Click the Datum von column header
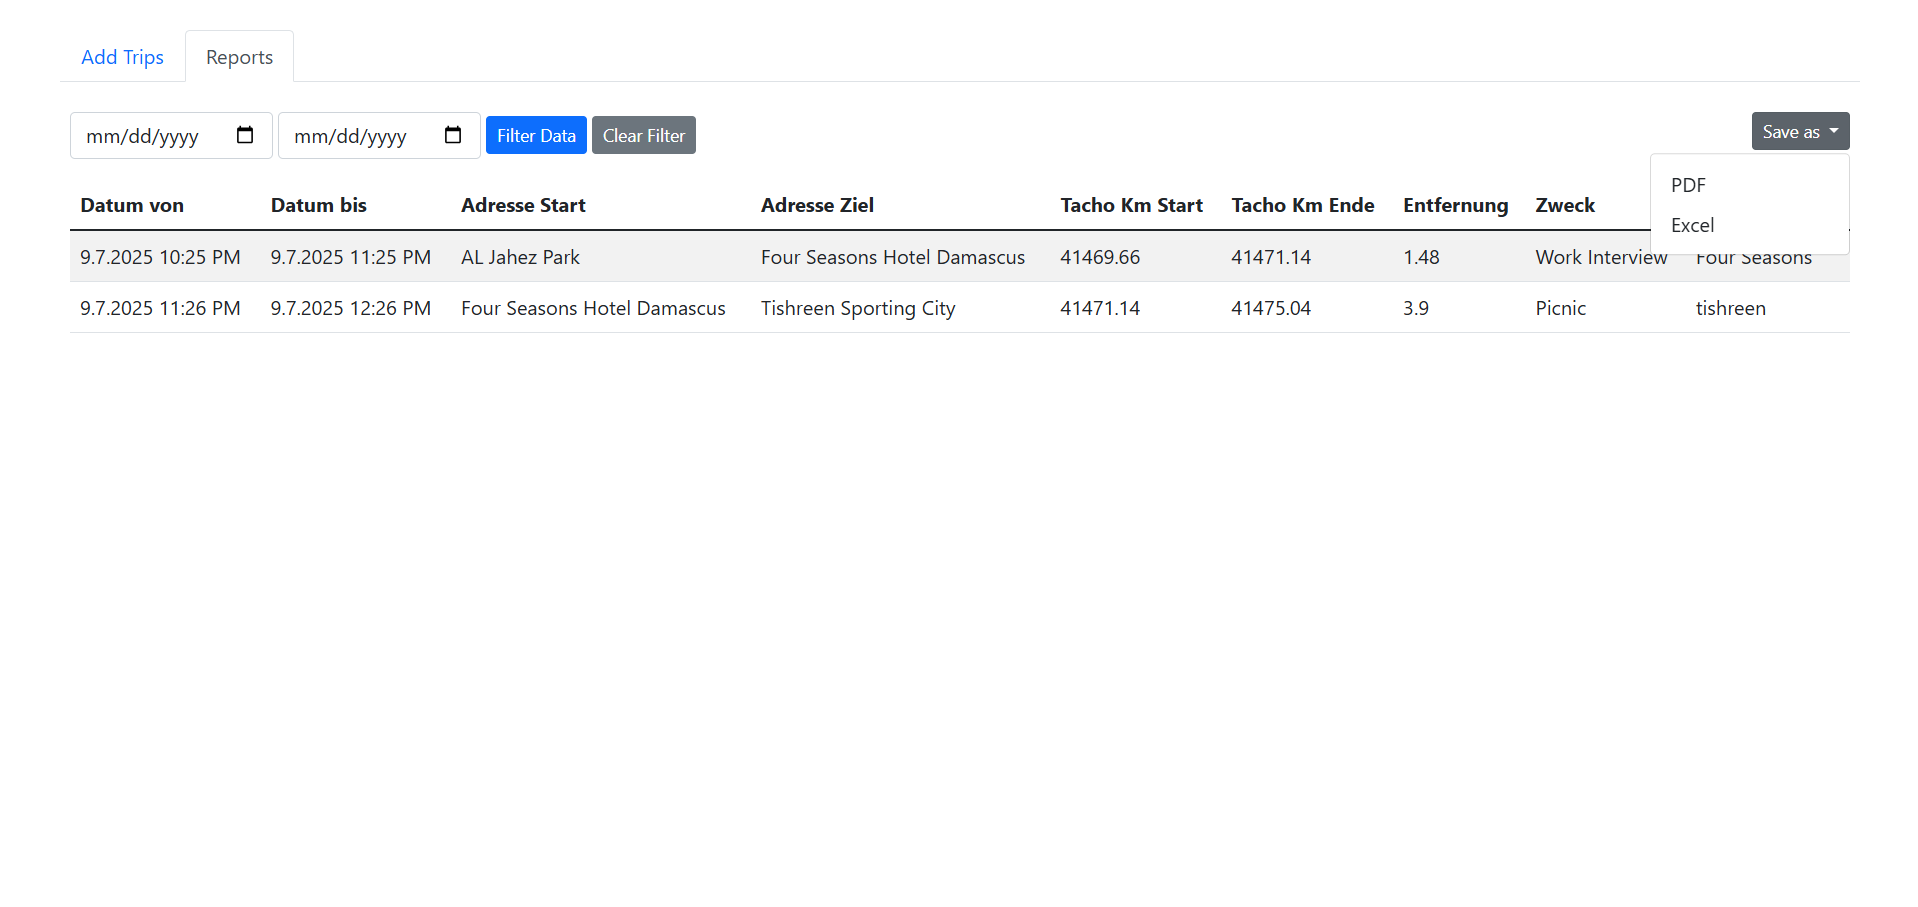Image resolution: width=1918 pixels, height=907 pixels. tap(132, 205)
